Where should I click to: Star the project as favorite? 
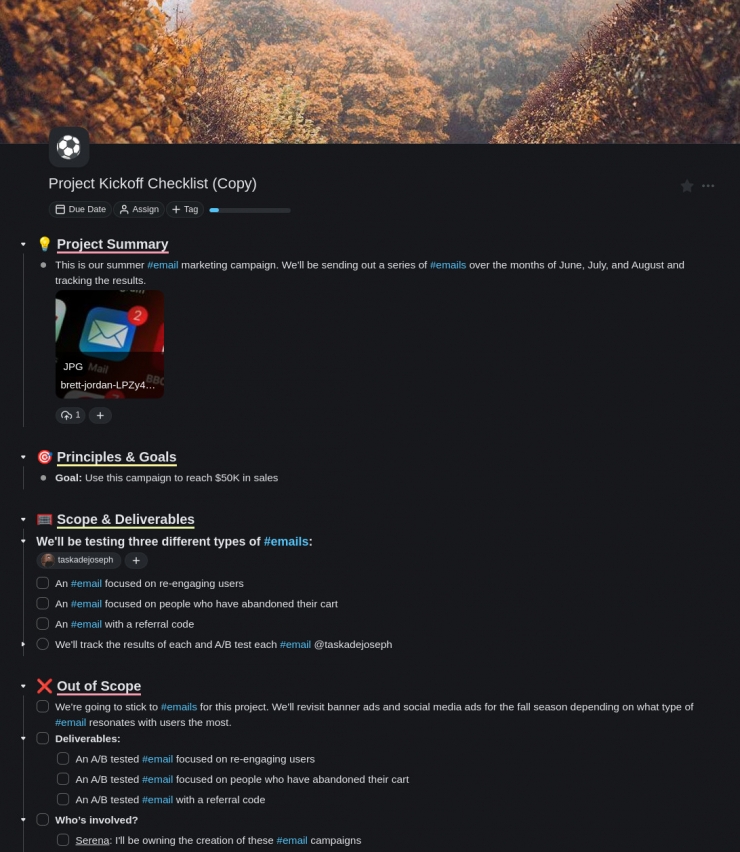tap(687, 186)
